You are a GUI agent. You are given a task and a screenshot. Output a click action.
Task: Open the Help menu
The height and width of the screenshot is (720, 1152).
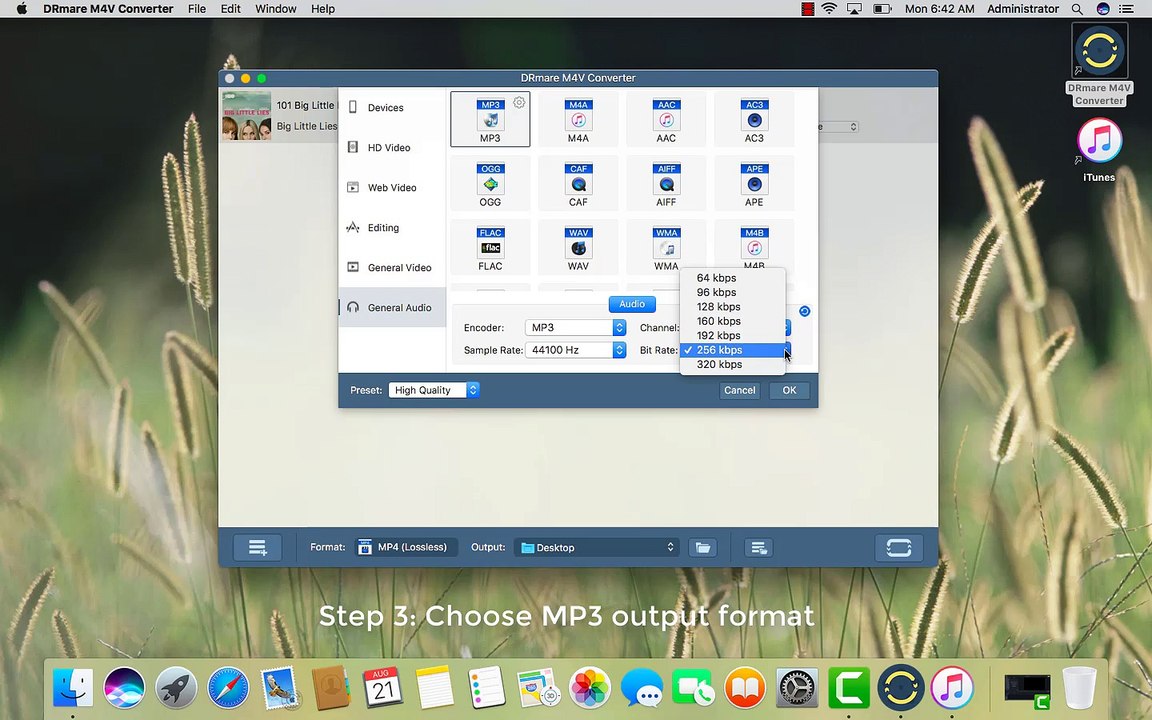click(323, 9)
